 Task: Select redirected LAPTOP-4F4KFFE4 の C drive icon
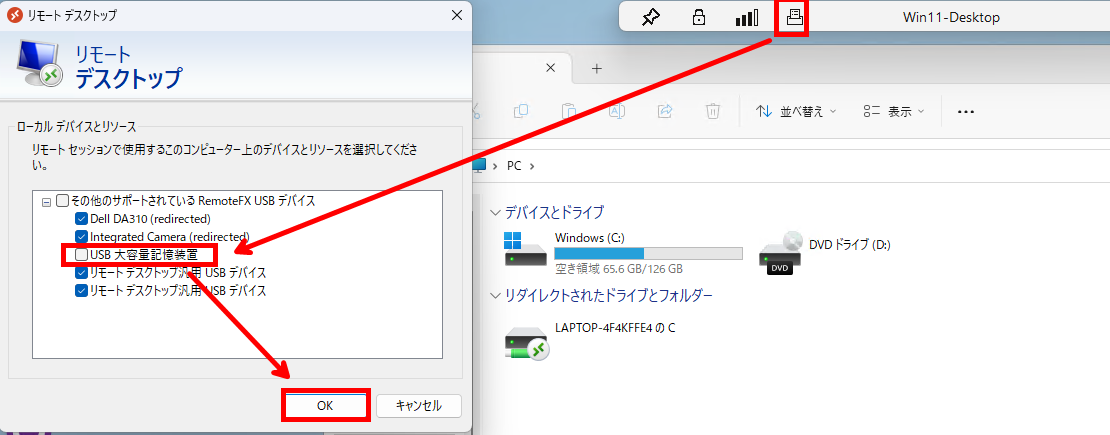coord(525,342)
